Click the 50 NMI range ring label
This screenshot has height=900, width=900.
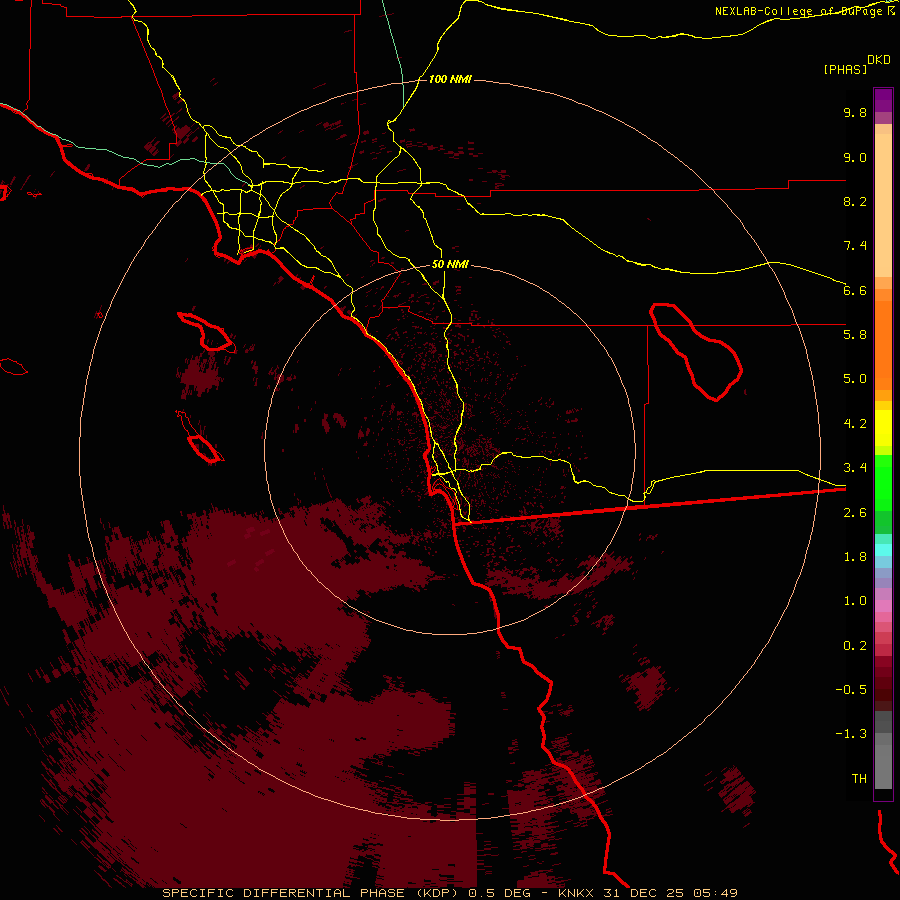coord(450,264)
